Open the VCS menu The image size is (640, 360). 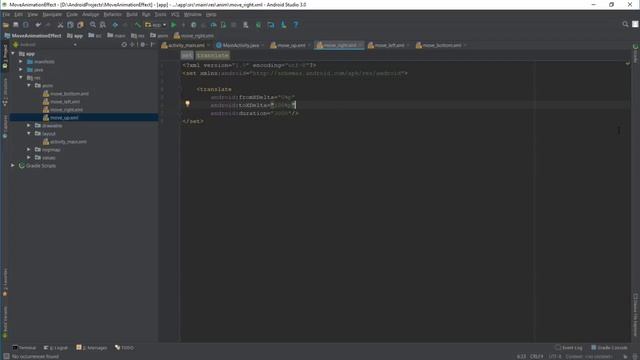[x=175, y=14]
